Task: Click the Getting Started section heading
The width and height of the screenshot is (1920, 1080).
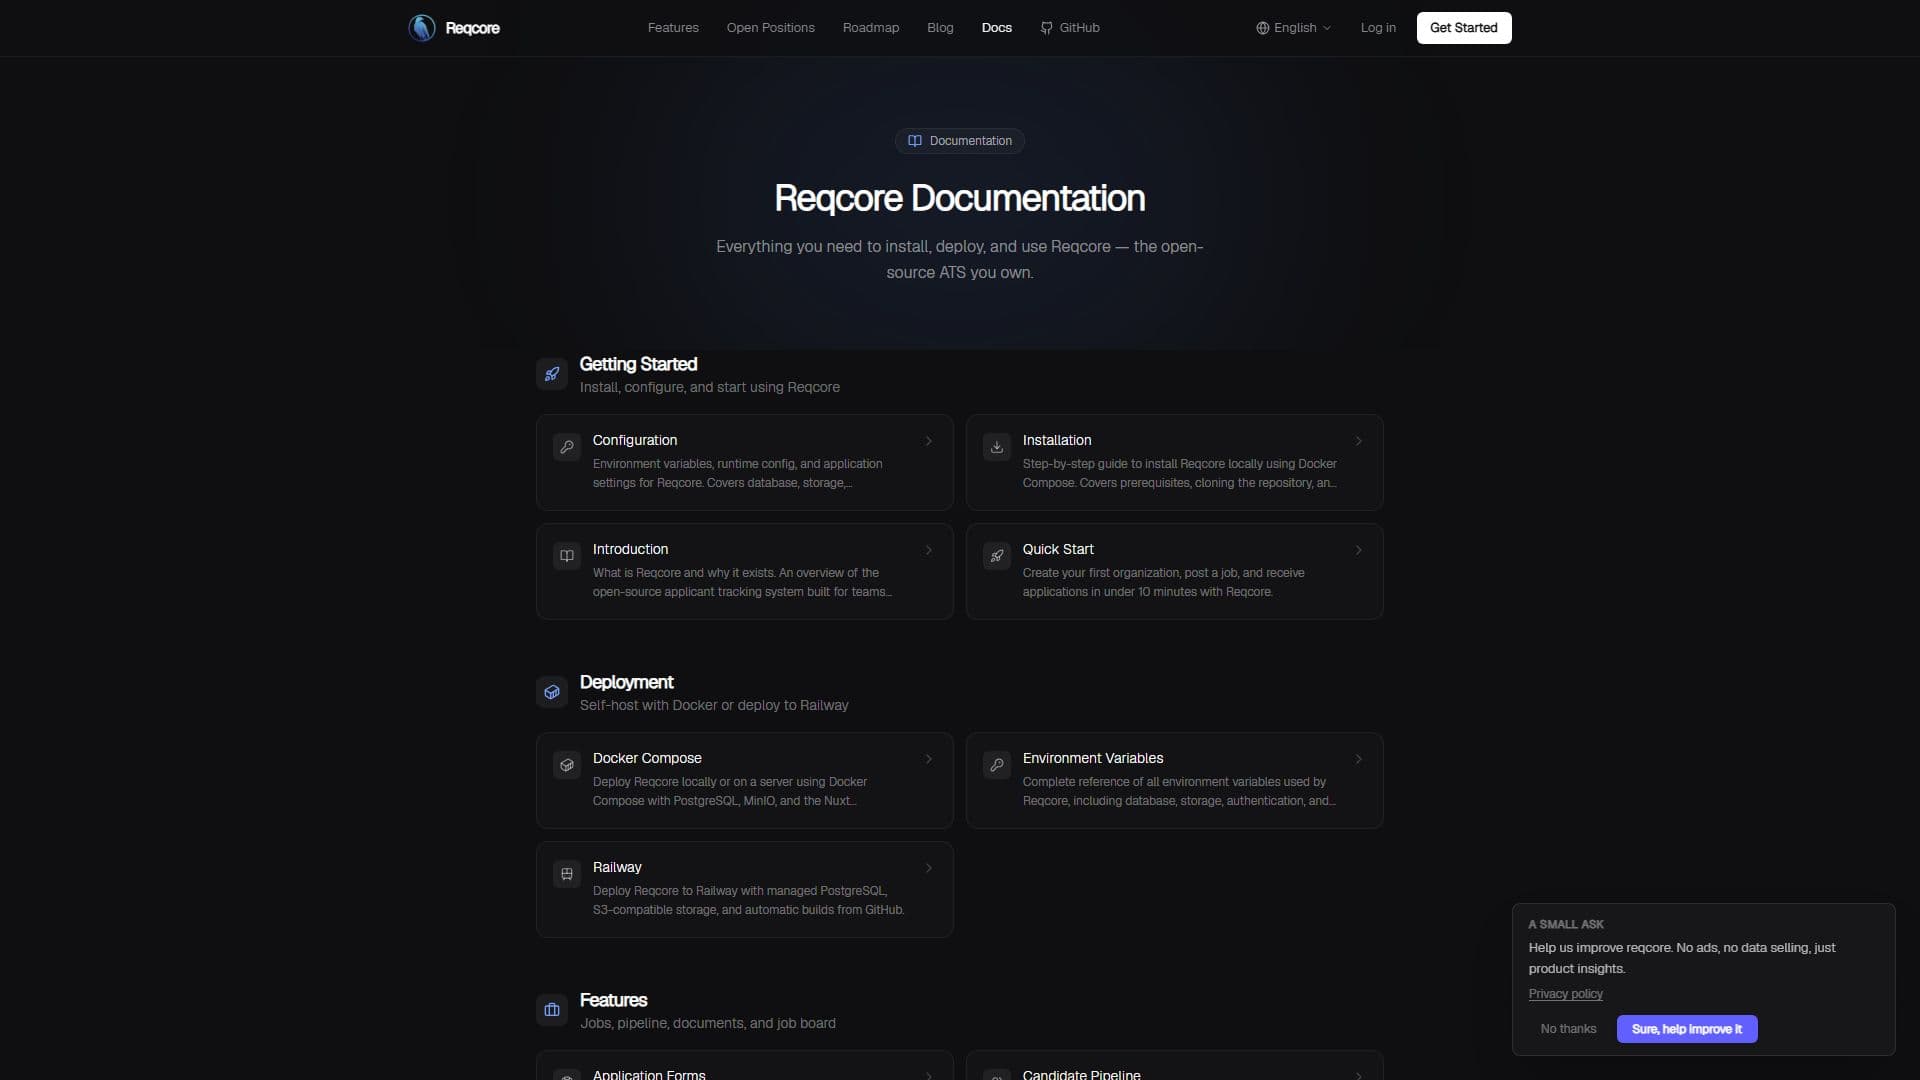Action: click(x=638, y=364)
